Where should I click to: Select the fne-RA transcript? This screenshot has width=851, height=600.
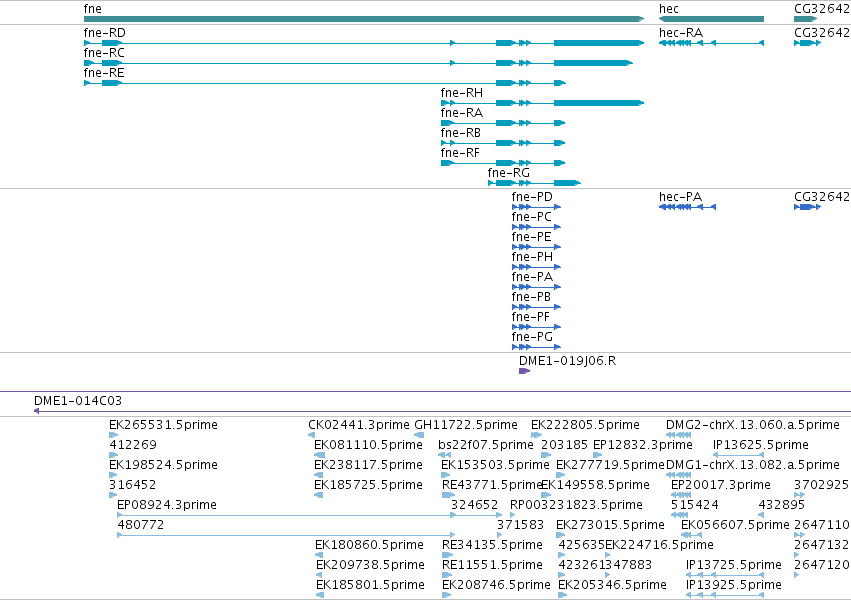pos(503,123)
